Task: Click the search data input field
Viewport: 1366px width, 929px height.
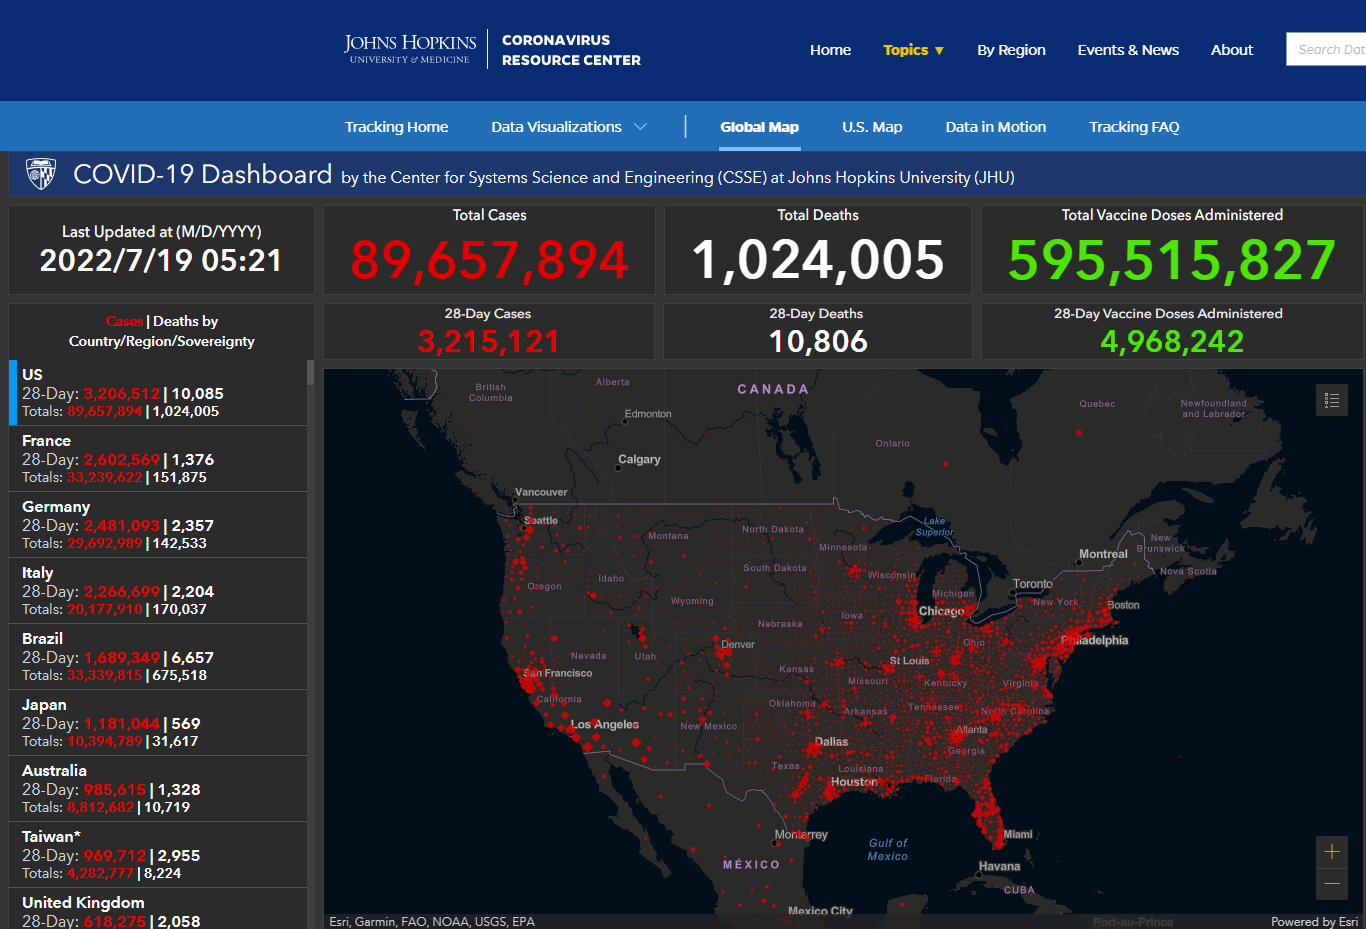Action: tap(1328, 49)
